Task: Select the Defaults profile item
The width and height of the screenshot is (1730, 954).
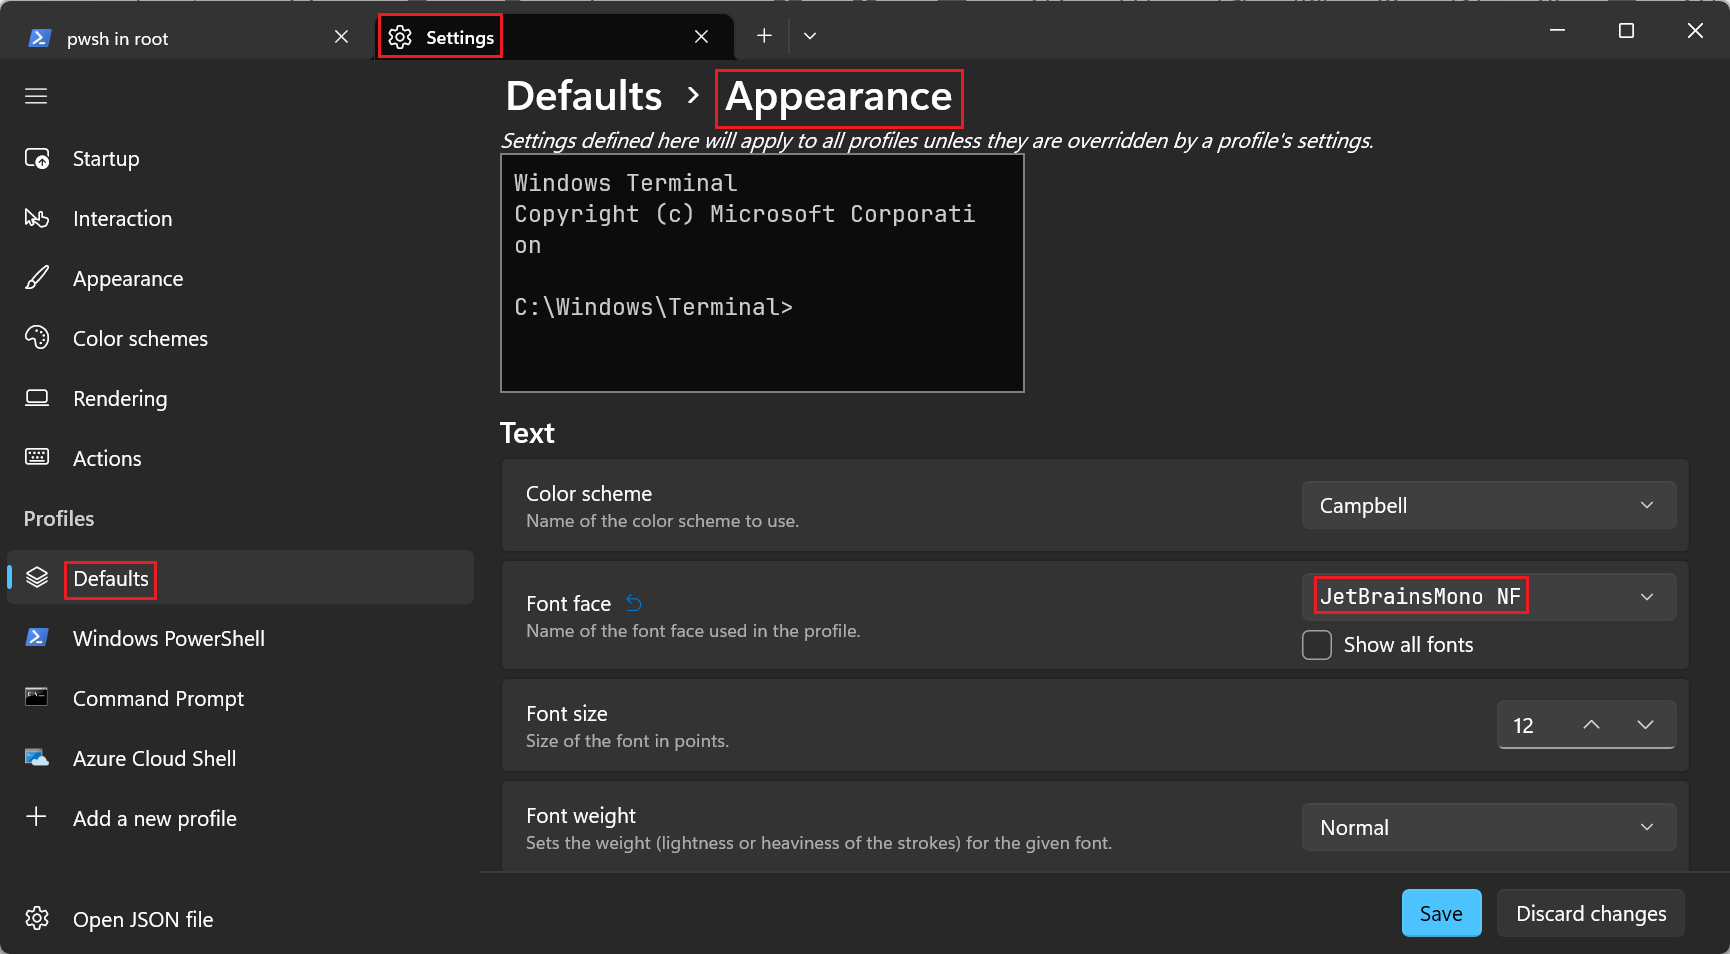Action: pos(240,577)
